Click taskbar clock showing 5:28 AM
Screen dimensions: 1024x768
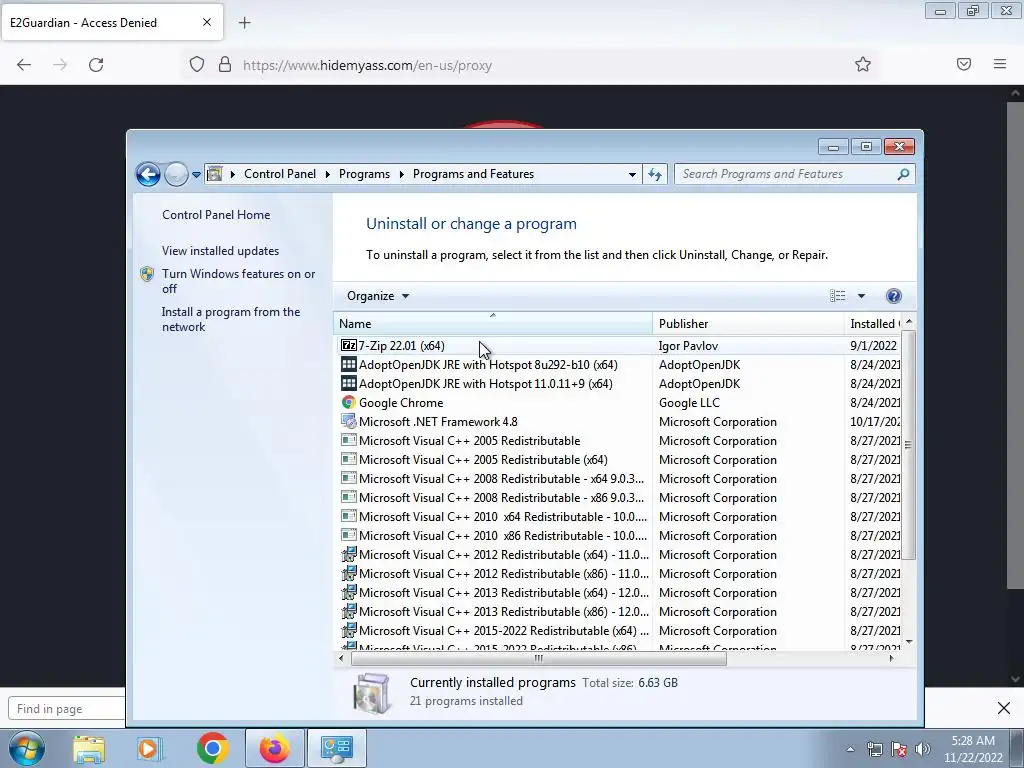(972, 749)
